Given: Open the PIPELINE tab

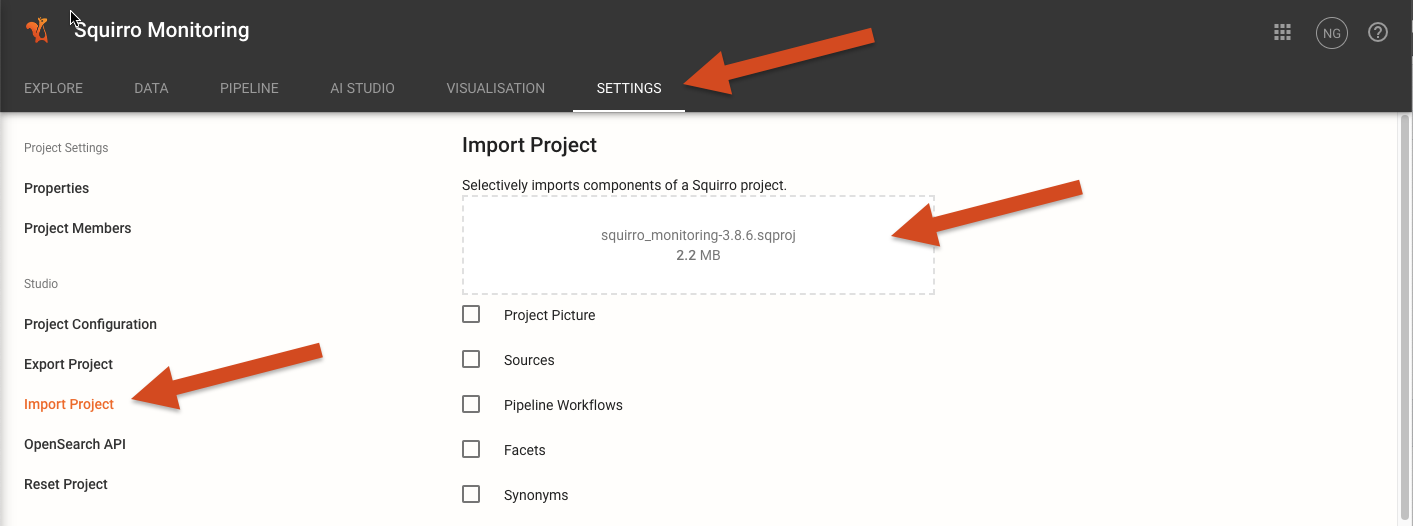Looking at the screenshot, I should click(249, 88).
